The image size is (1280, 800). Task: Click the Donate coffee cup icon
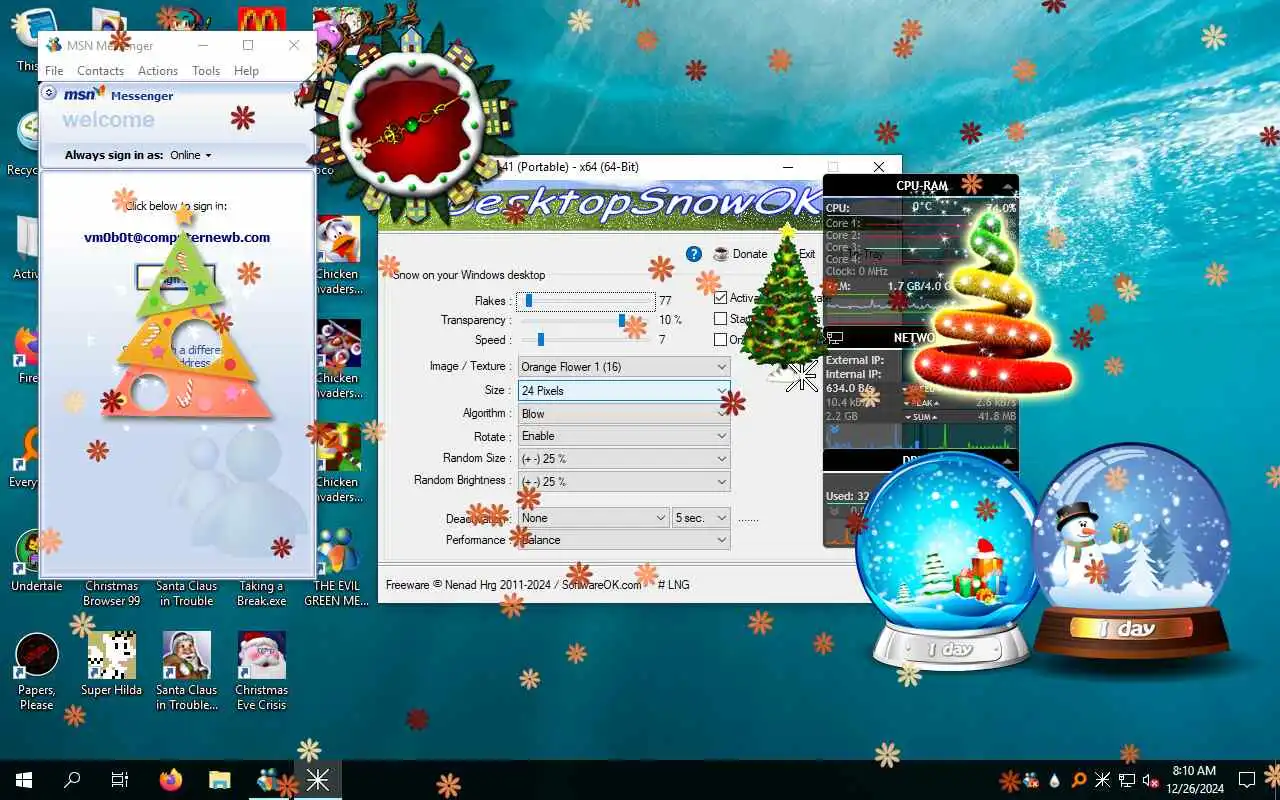[721, 254]
